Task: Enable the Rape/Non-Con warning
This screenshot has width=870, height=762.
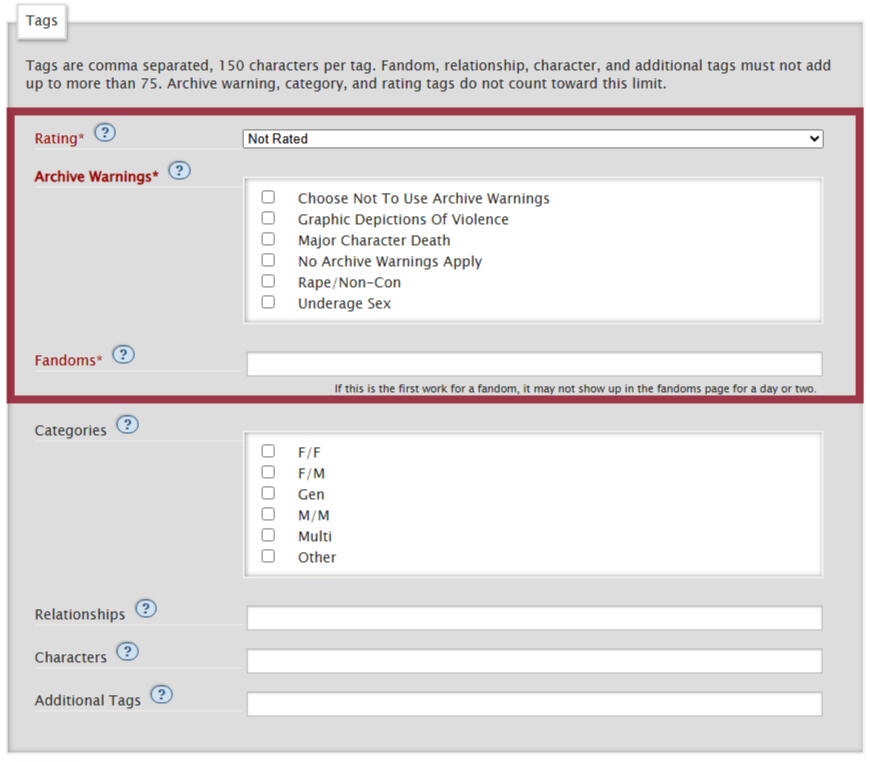Action: coord(268,281)
